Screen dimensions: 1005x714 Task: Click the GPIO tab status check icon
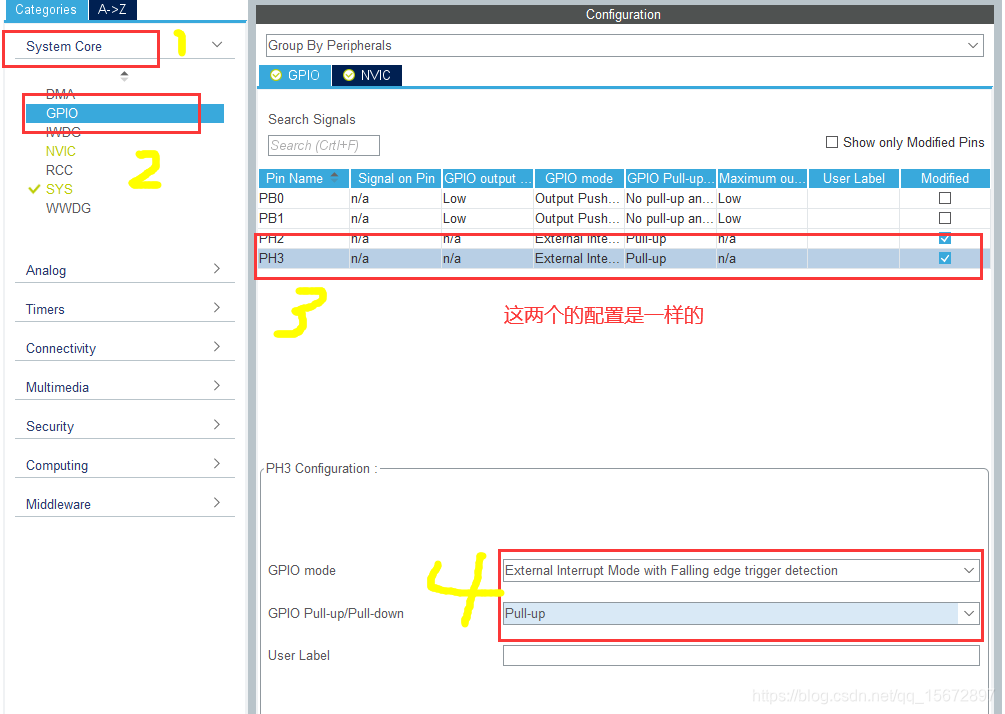point(276,75)
